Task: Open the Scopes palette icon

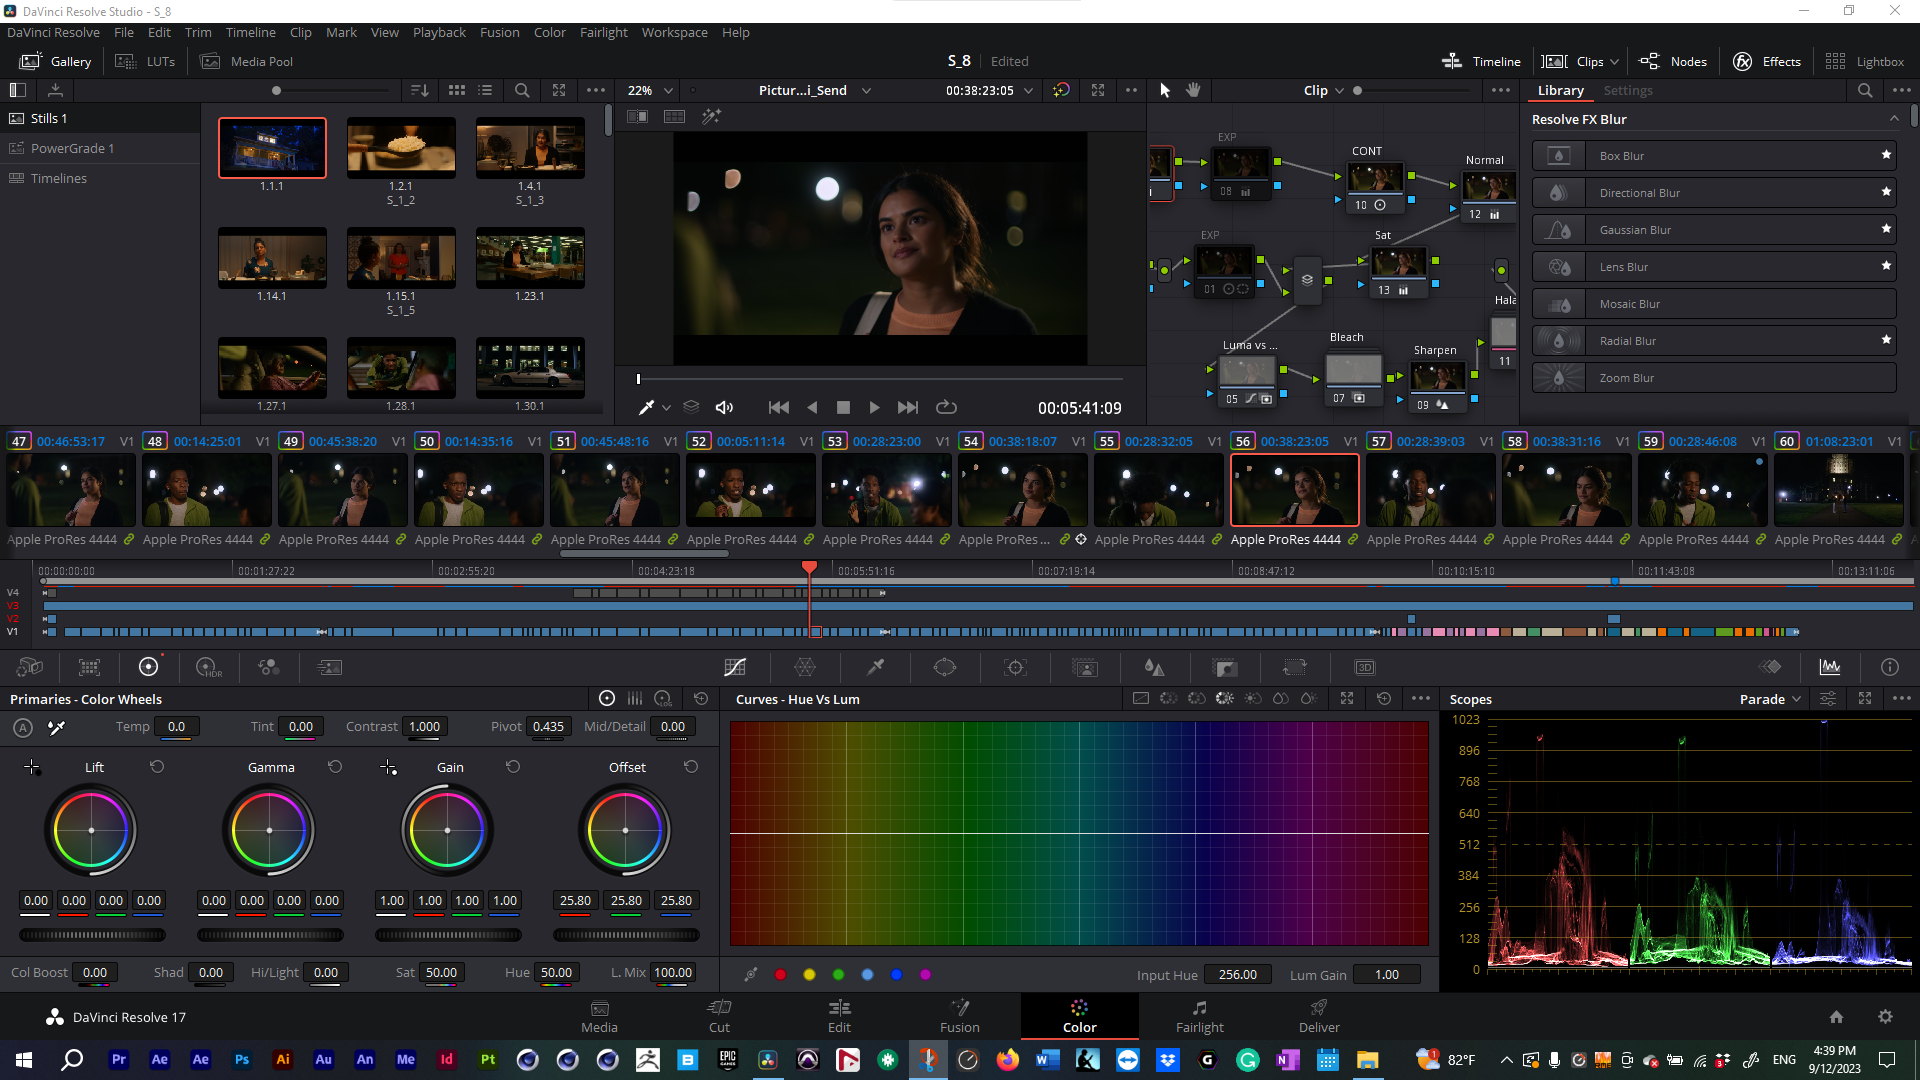Action: click(1830, 667)
